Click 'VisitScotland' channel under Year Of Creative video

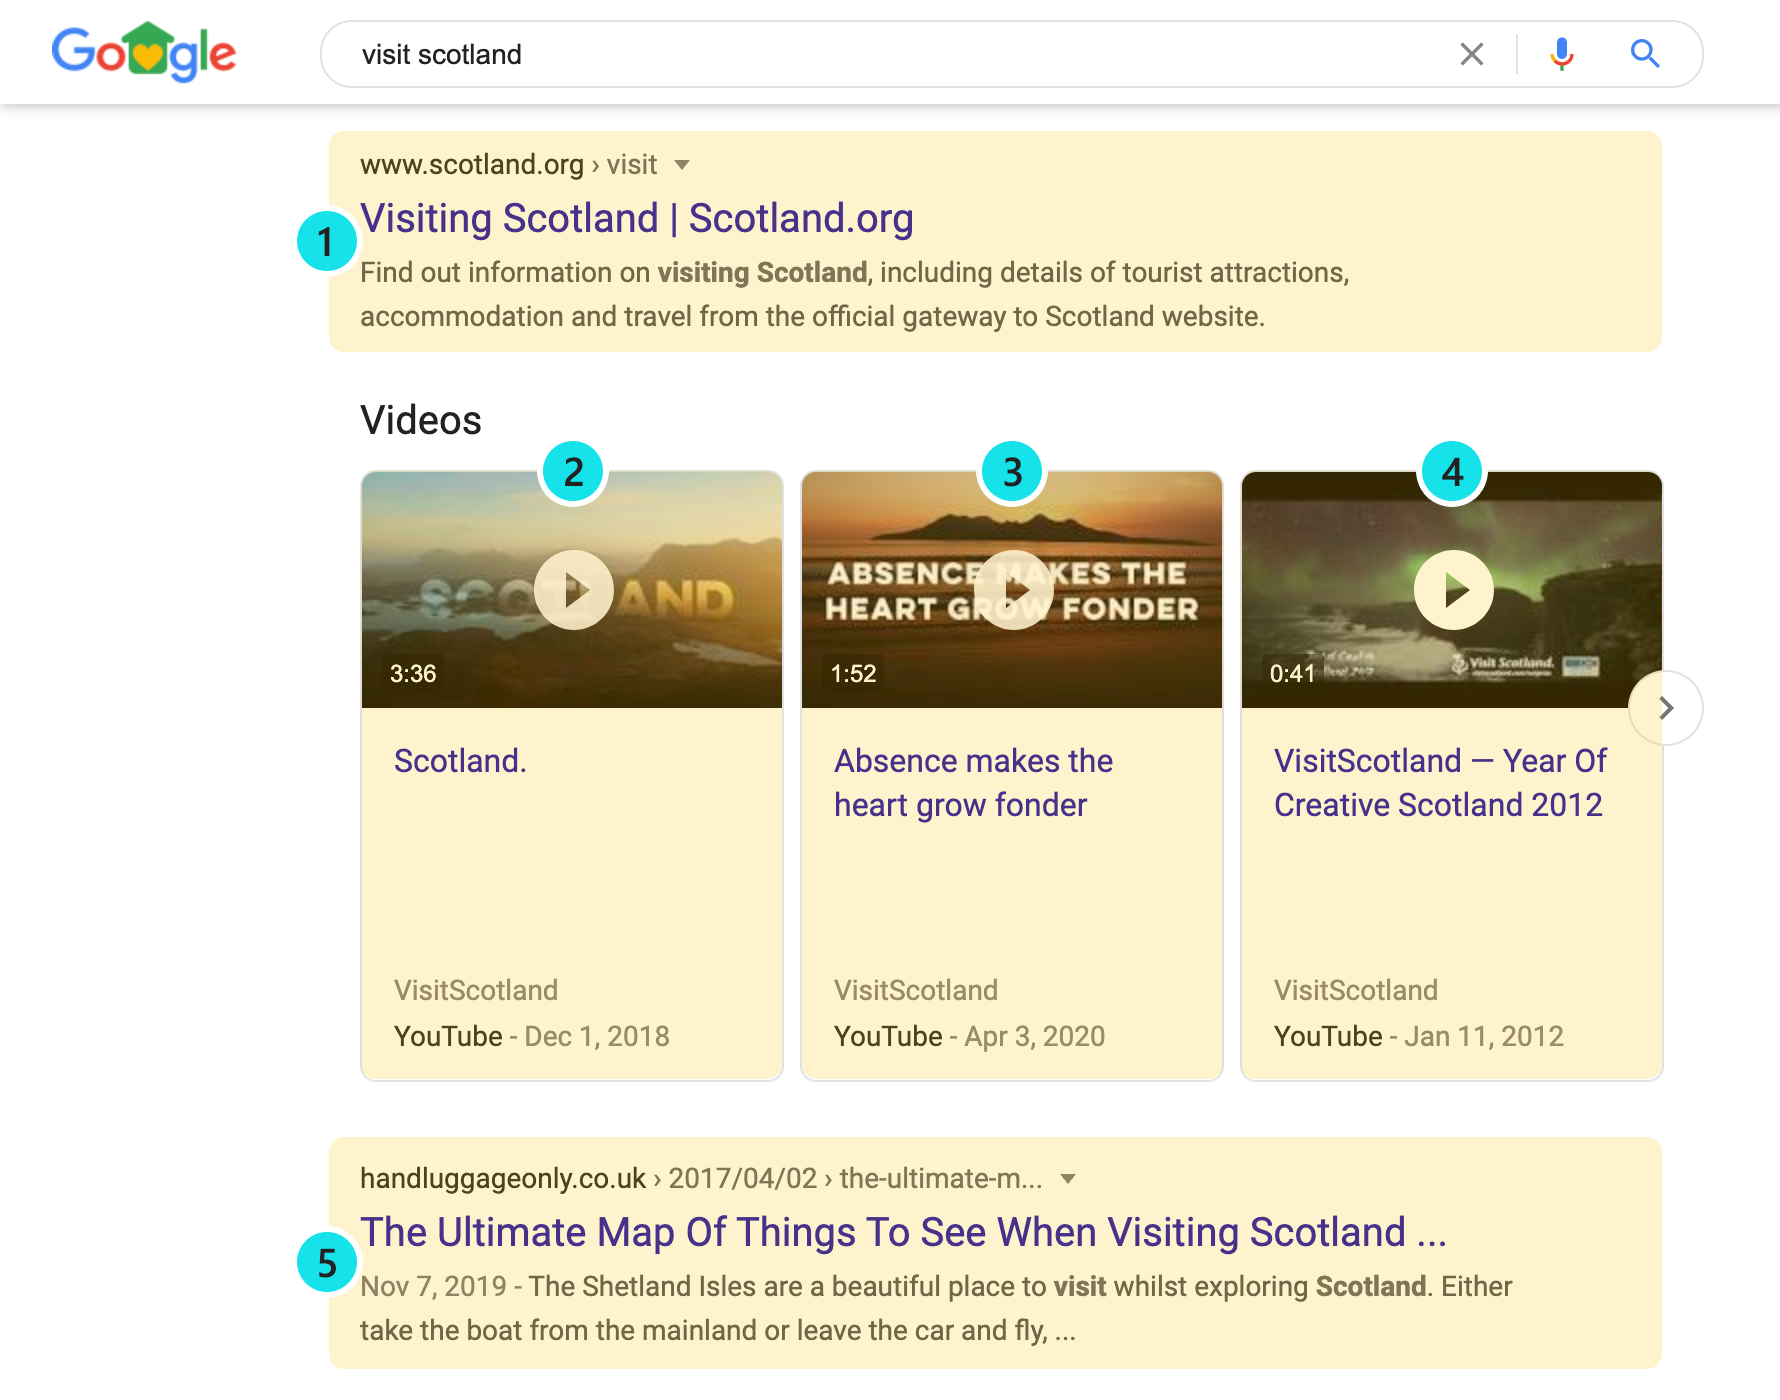pyautogui.click(x=1356, y=990)
